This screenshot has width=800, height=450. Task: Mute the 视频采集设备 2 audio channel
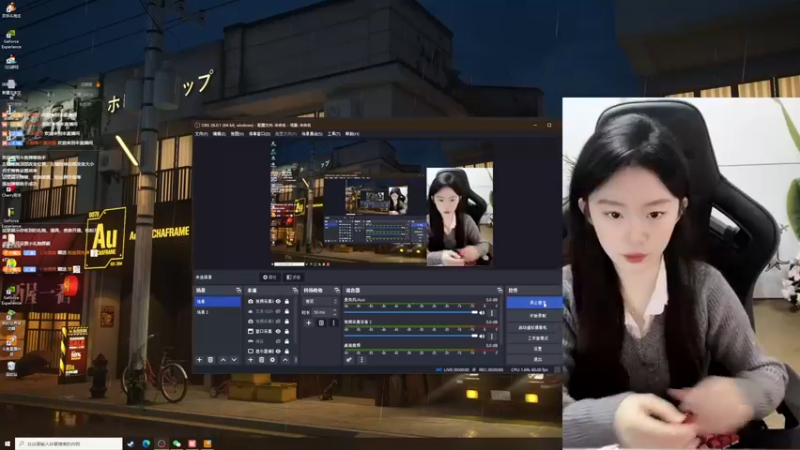[x=482, y=336]
